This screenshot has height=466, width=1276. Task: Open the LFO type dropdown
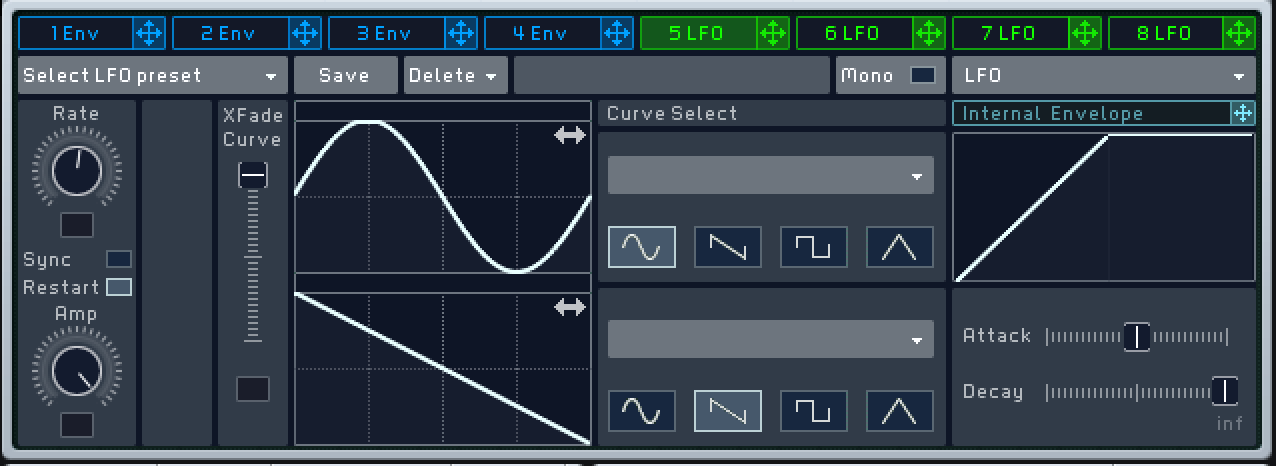tap(1104, 75)
